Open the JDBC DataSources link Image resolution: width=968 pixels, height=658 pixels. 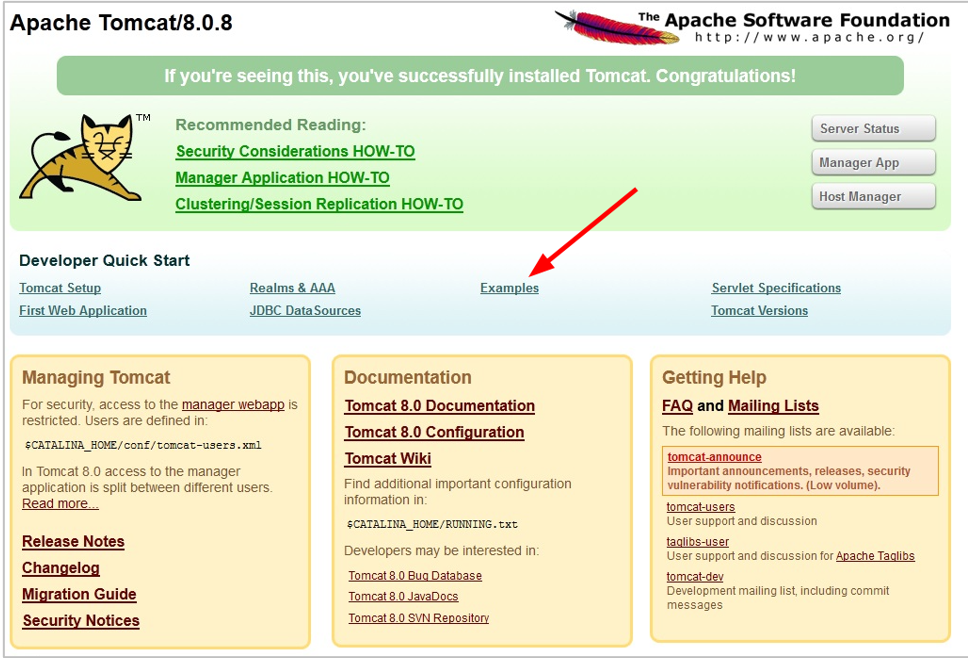click(x=305, y=311)
